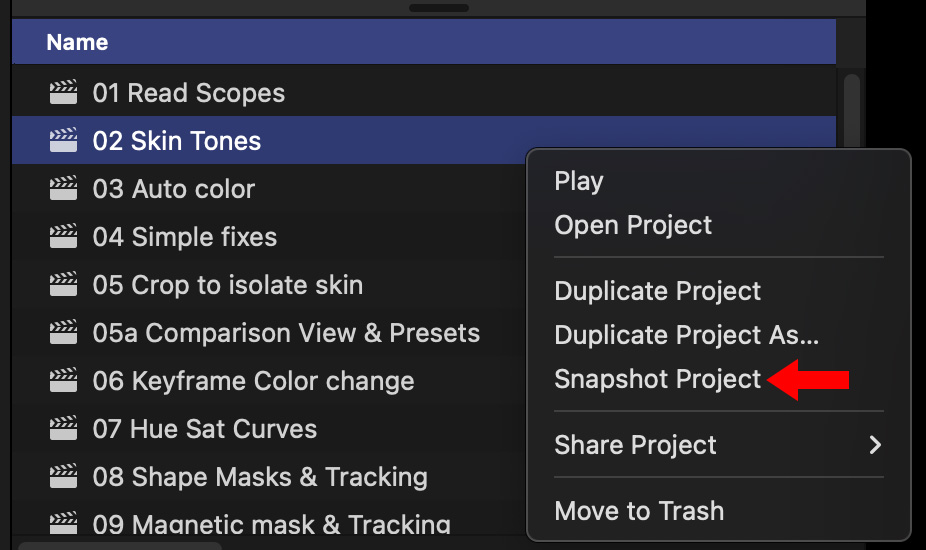
Task: Click the 06 Keyframe Color change icon
Action: [x=63, y=381]
